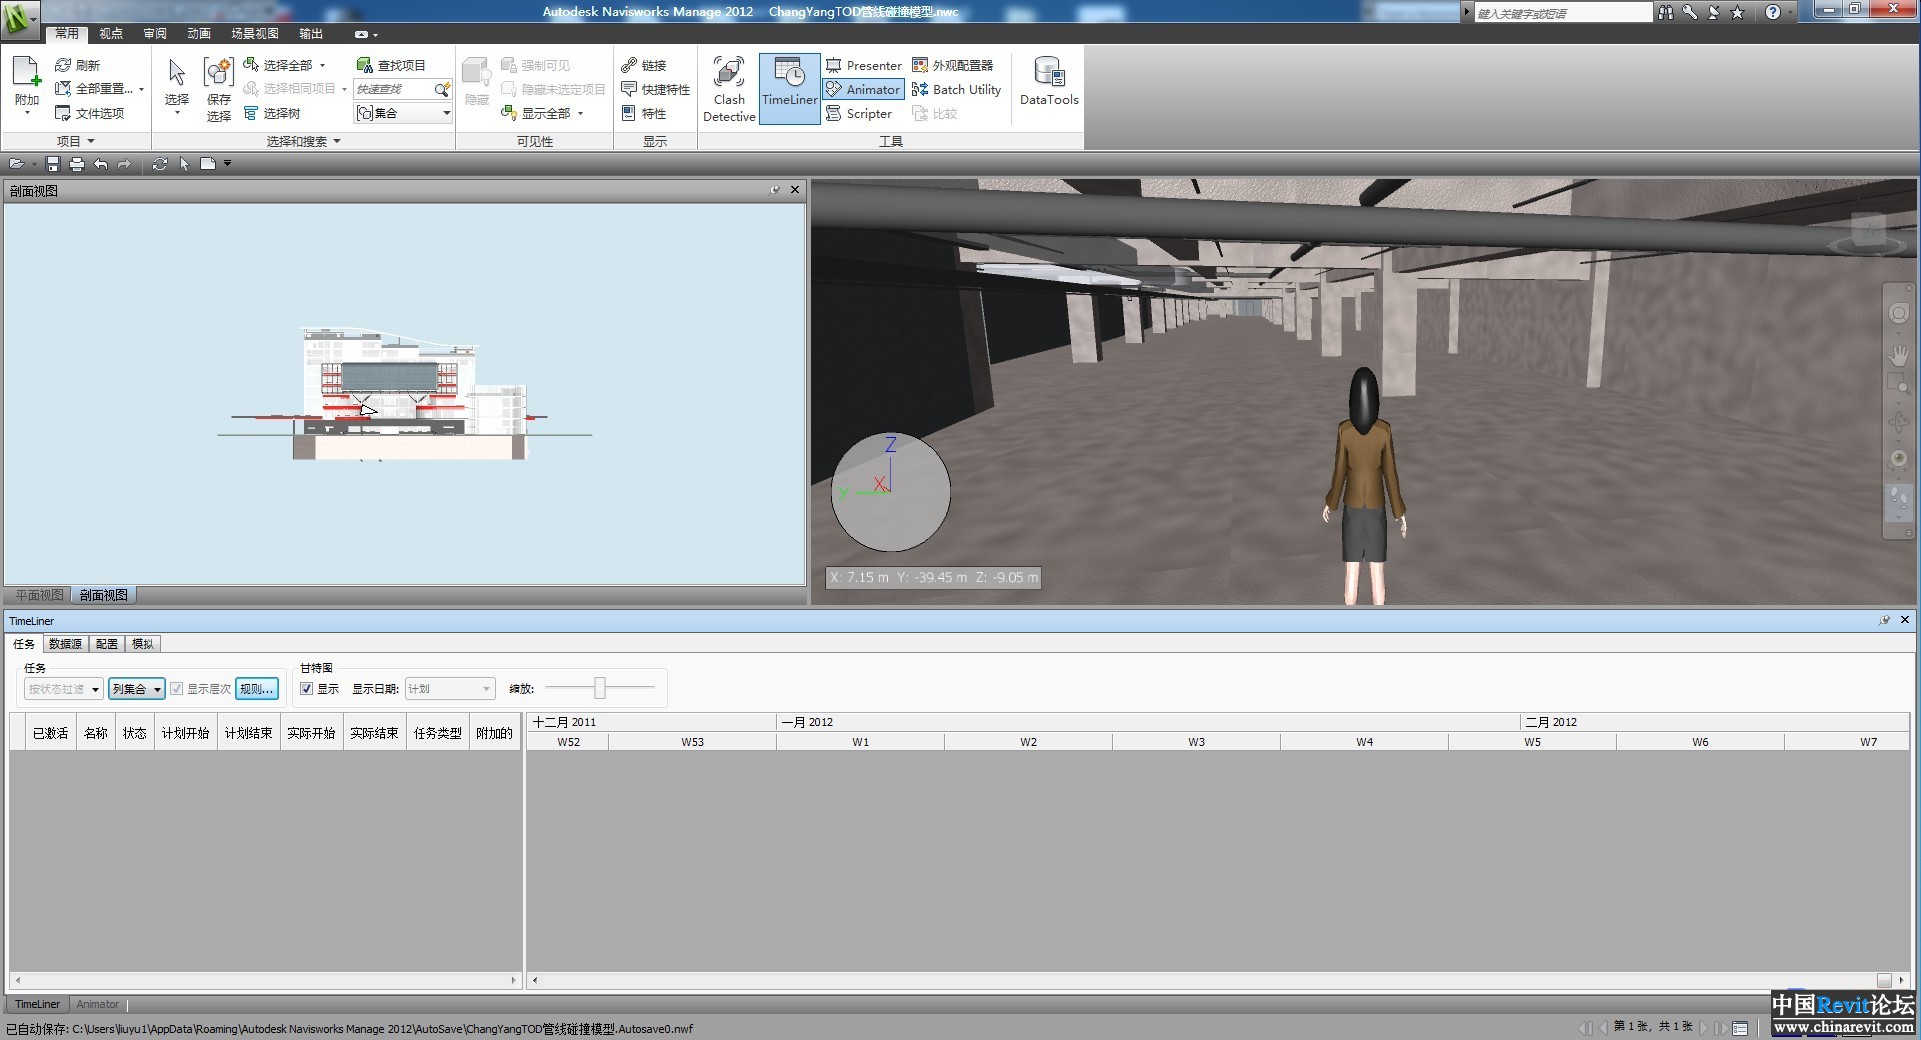Open the 按状态过滤 filter dropdown

(x=63, y=689)
